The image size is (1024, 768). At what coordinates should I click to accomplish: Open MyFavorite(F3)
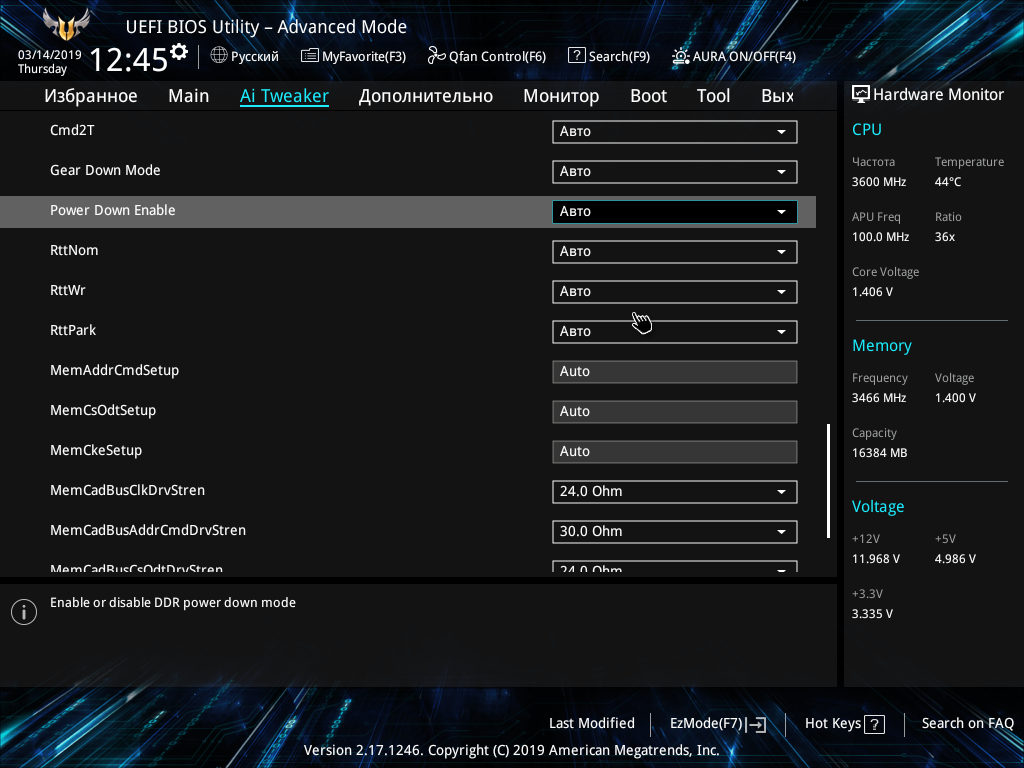[x=353, y=56]
